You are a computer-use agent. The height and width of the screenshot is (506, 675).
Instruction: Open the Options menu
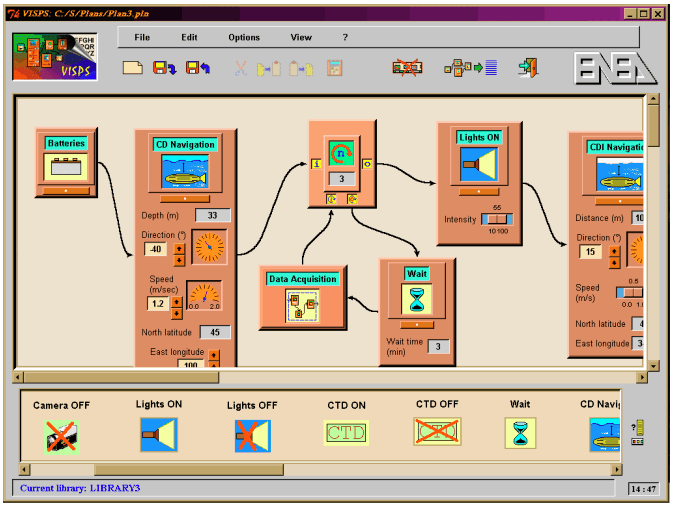coord(244,38)
